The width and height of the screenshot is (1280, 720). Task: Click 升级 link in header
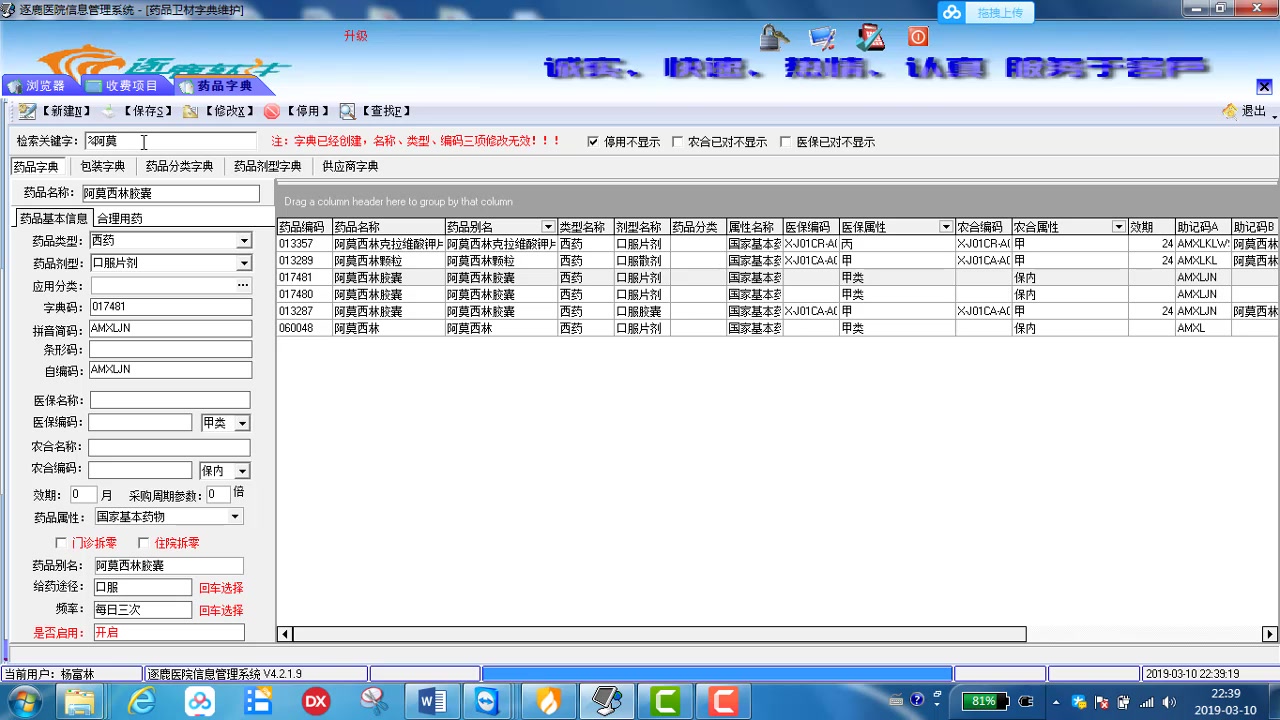pos(355,36)
